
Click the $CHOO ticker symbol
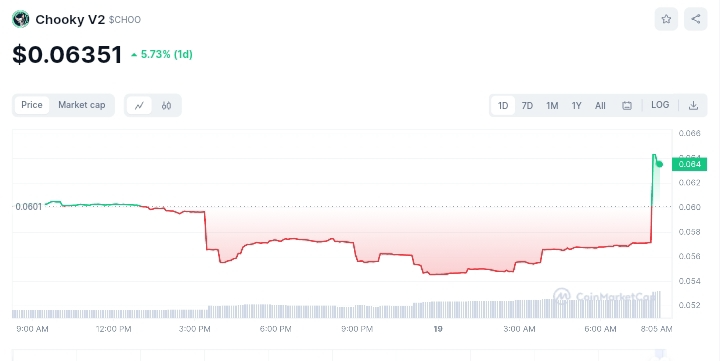[x=125, y=20]
